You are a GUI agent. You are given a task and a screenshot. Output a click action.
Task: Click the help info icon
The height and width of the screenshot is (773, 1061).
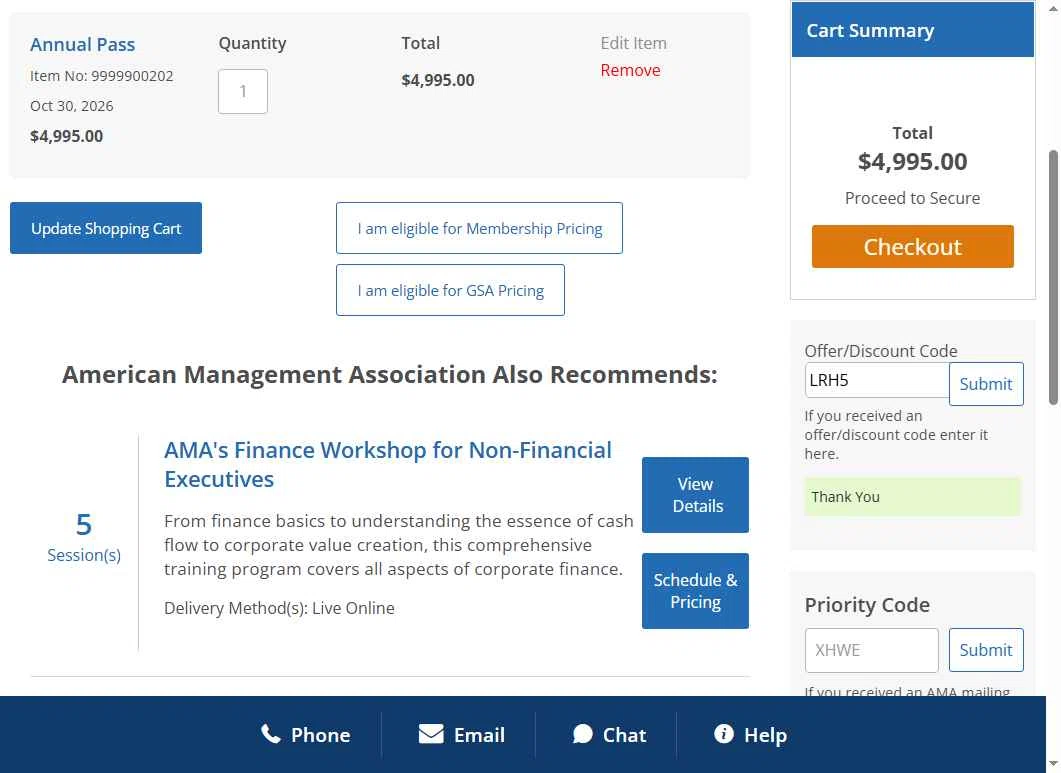coord(723,734)
